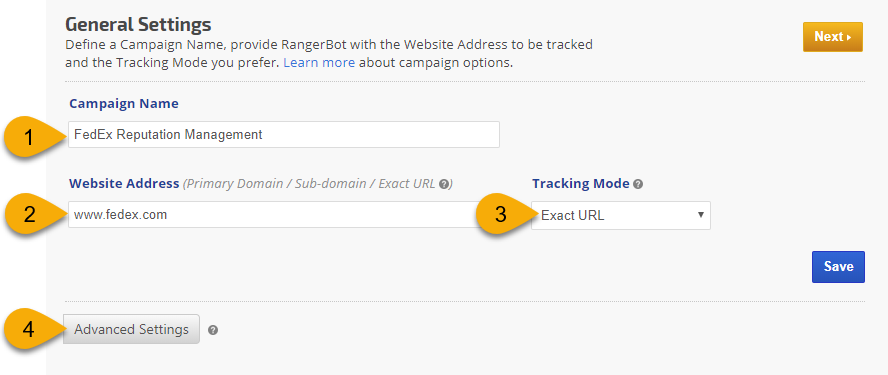This screenshot has height=375, width=888.
Task: Click the orange callout marker numbered 2
Action: (x=32, y=216)
